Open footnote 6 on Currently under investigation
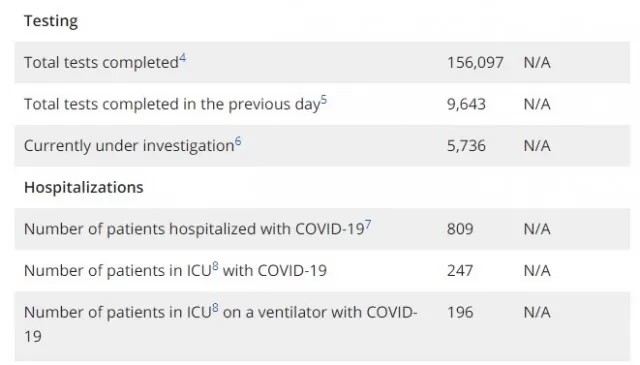Viewport: 640px width, 365px height. (238, 142)
